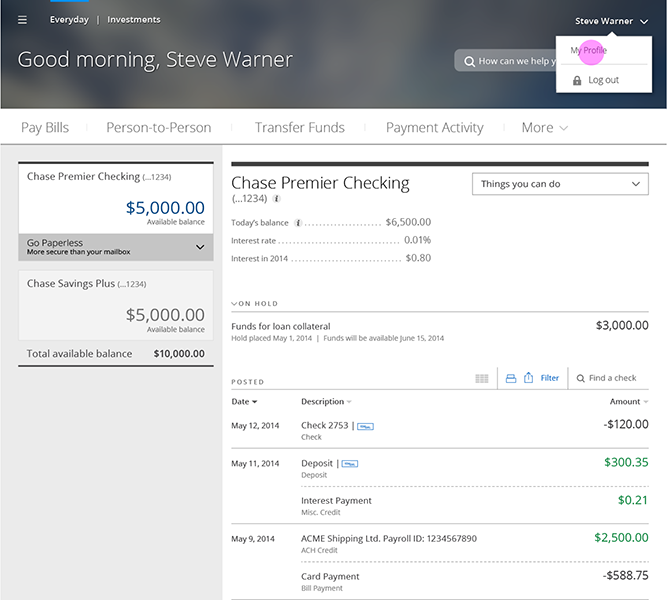Select My Profile from user menu

pos(589,50)
